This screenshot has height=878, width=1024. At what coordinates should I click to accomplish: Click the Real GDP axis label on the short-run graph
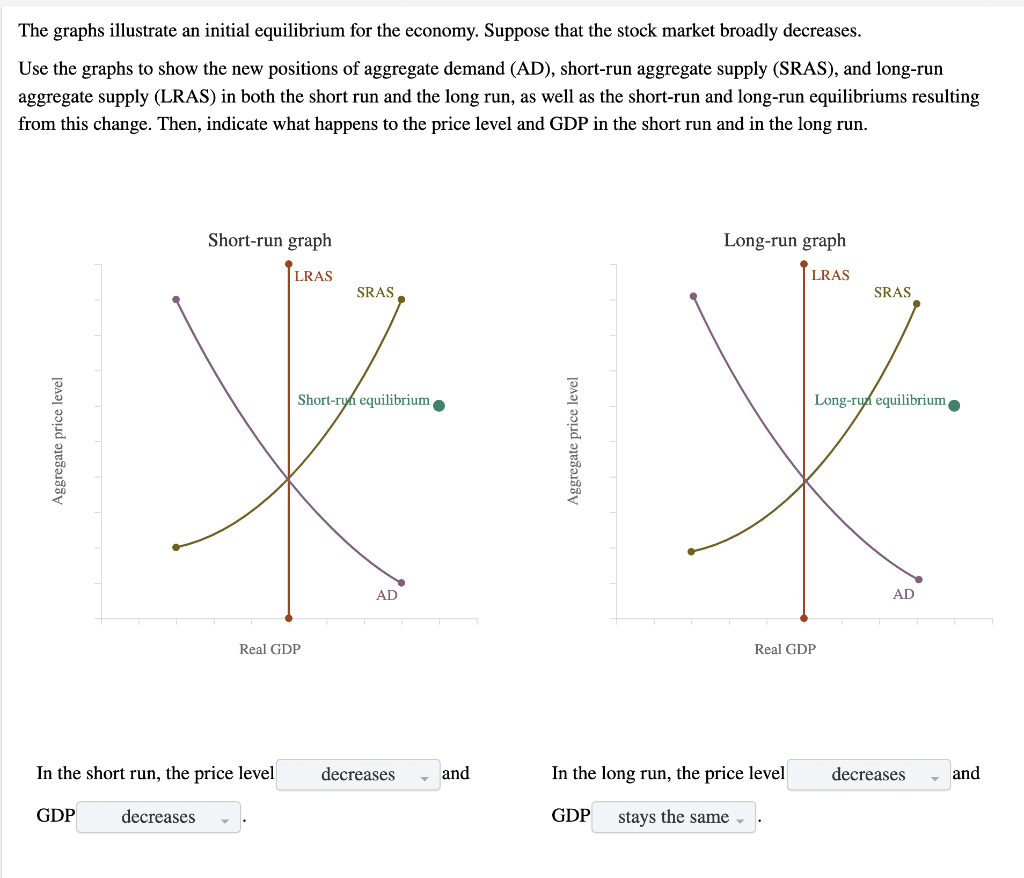coord(270,649)
